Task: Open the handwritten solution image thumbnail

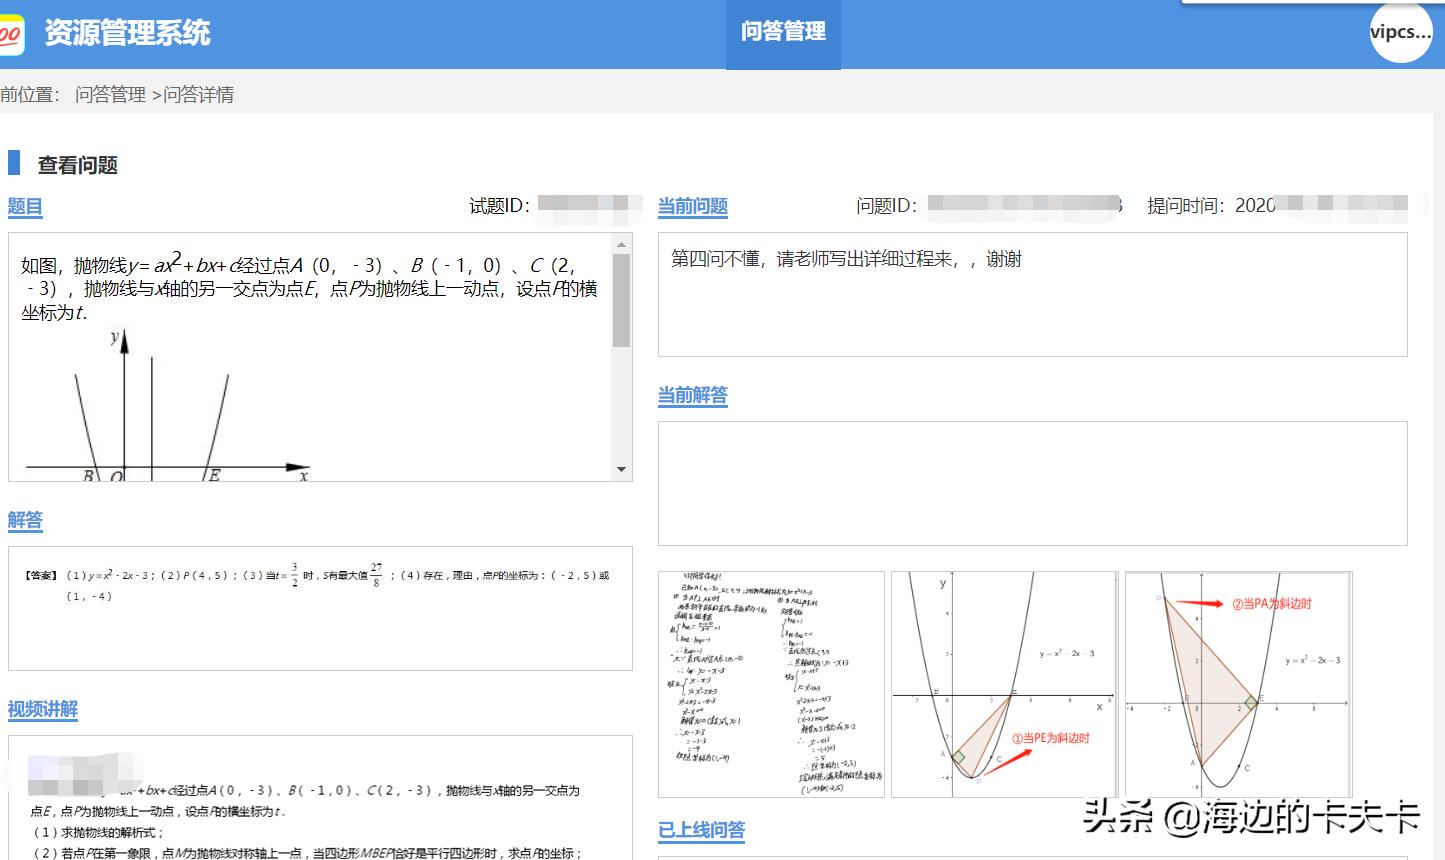Action: tap(770, 685)
